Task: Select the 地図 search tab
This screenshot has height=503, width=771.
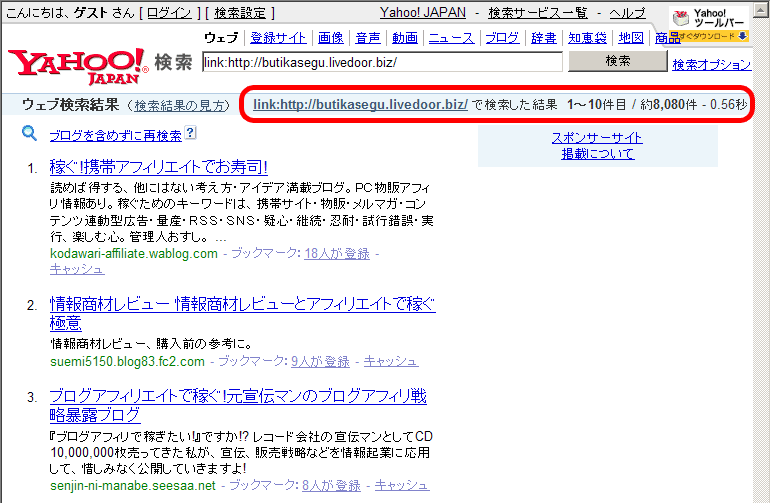Action: point(631,38)
